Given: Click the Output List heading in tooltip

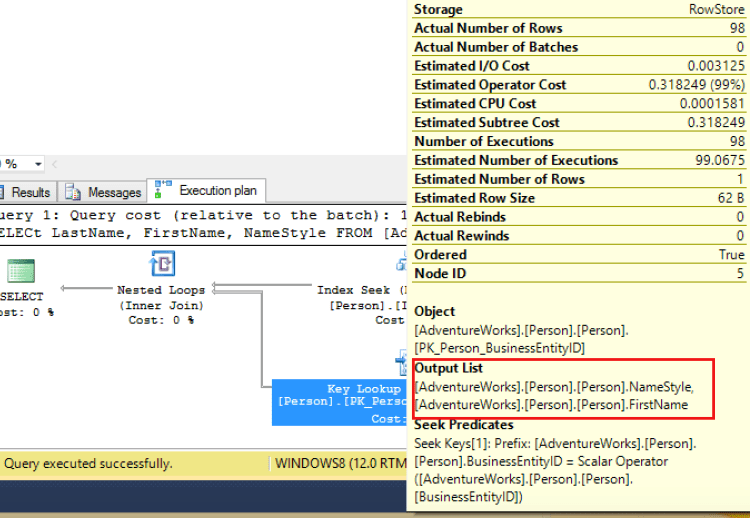Looking at the screenshot, I should (x=451, y=368).
